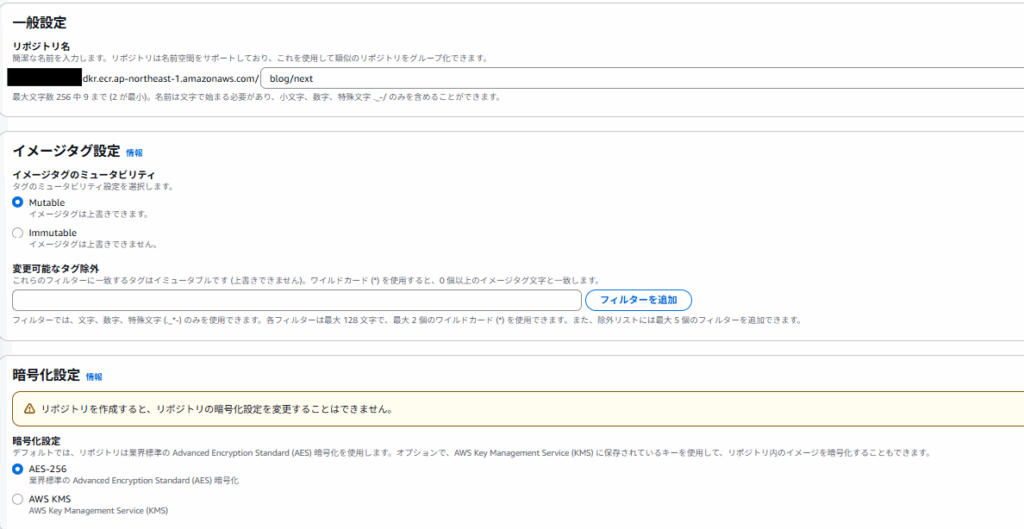This screenshot has width=1024, height=529.
Task: Click the empty tag exclusion filter field
Action: [296, 300]
